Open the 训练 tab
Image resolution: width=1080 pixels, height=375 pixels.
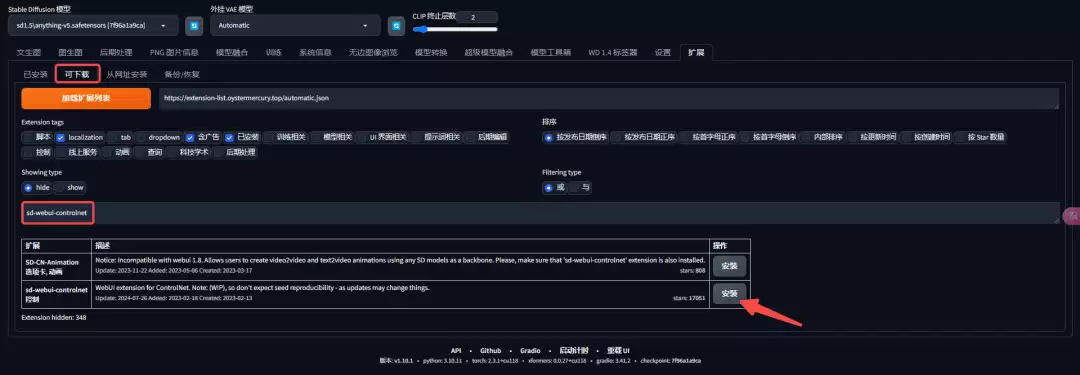click(273, 52)
